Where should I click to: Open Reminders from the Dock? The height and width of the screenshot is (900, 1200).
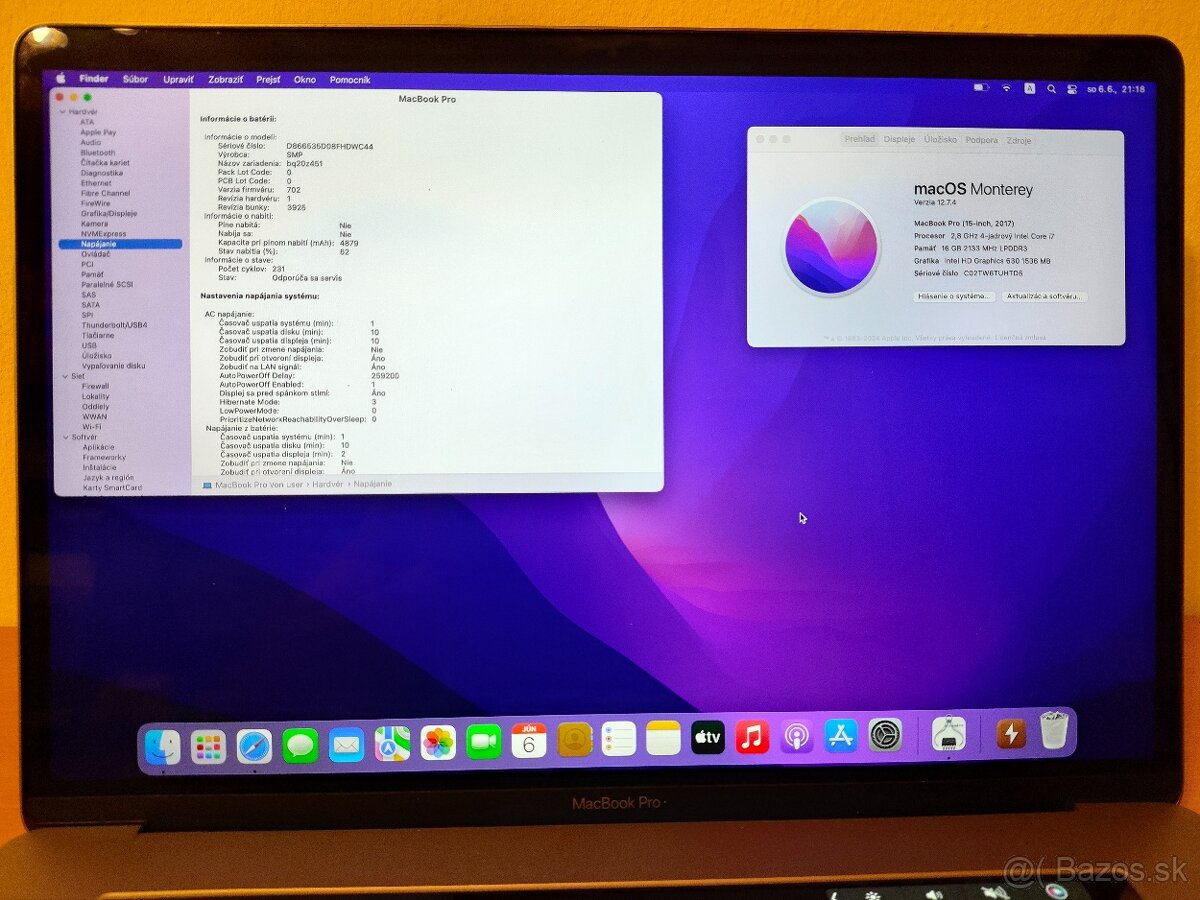tap(619, 739)
